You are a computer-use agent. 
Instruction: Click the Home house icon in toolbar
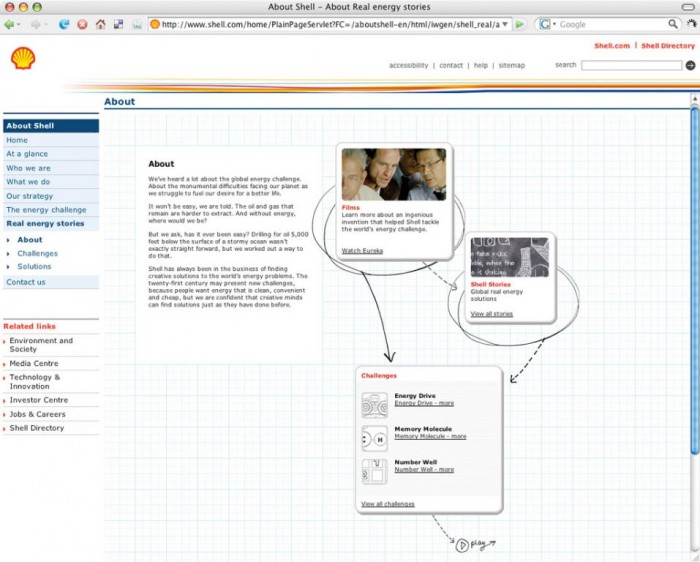pos(100,24)
